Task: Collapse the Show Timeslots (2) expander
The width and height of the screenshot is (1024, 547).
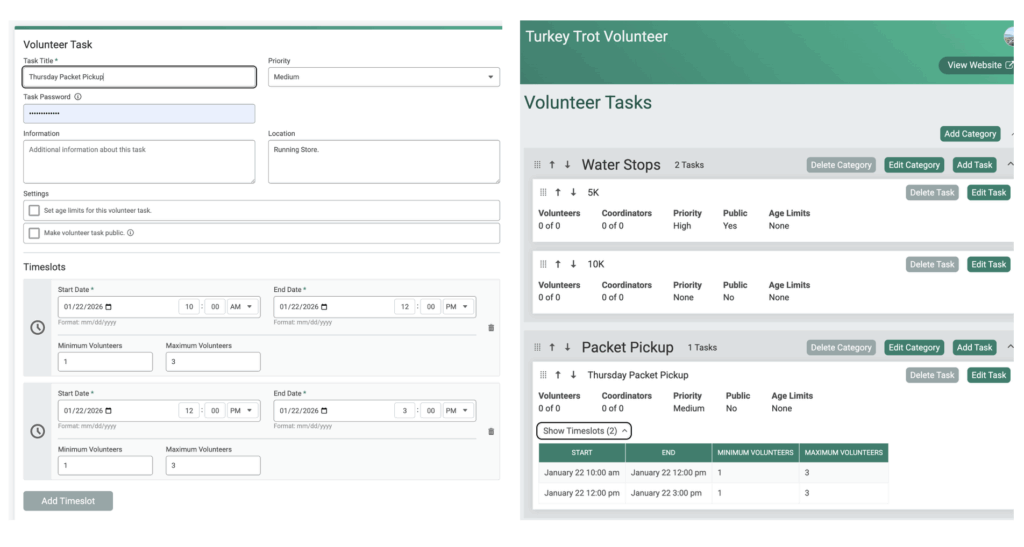Action: [x=584, y=431]
